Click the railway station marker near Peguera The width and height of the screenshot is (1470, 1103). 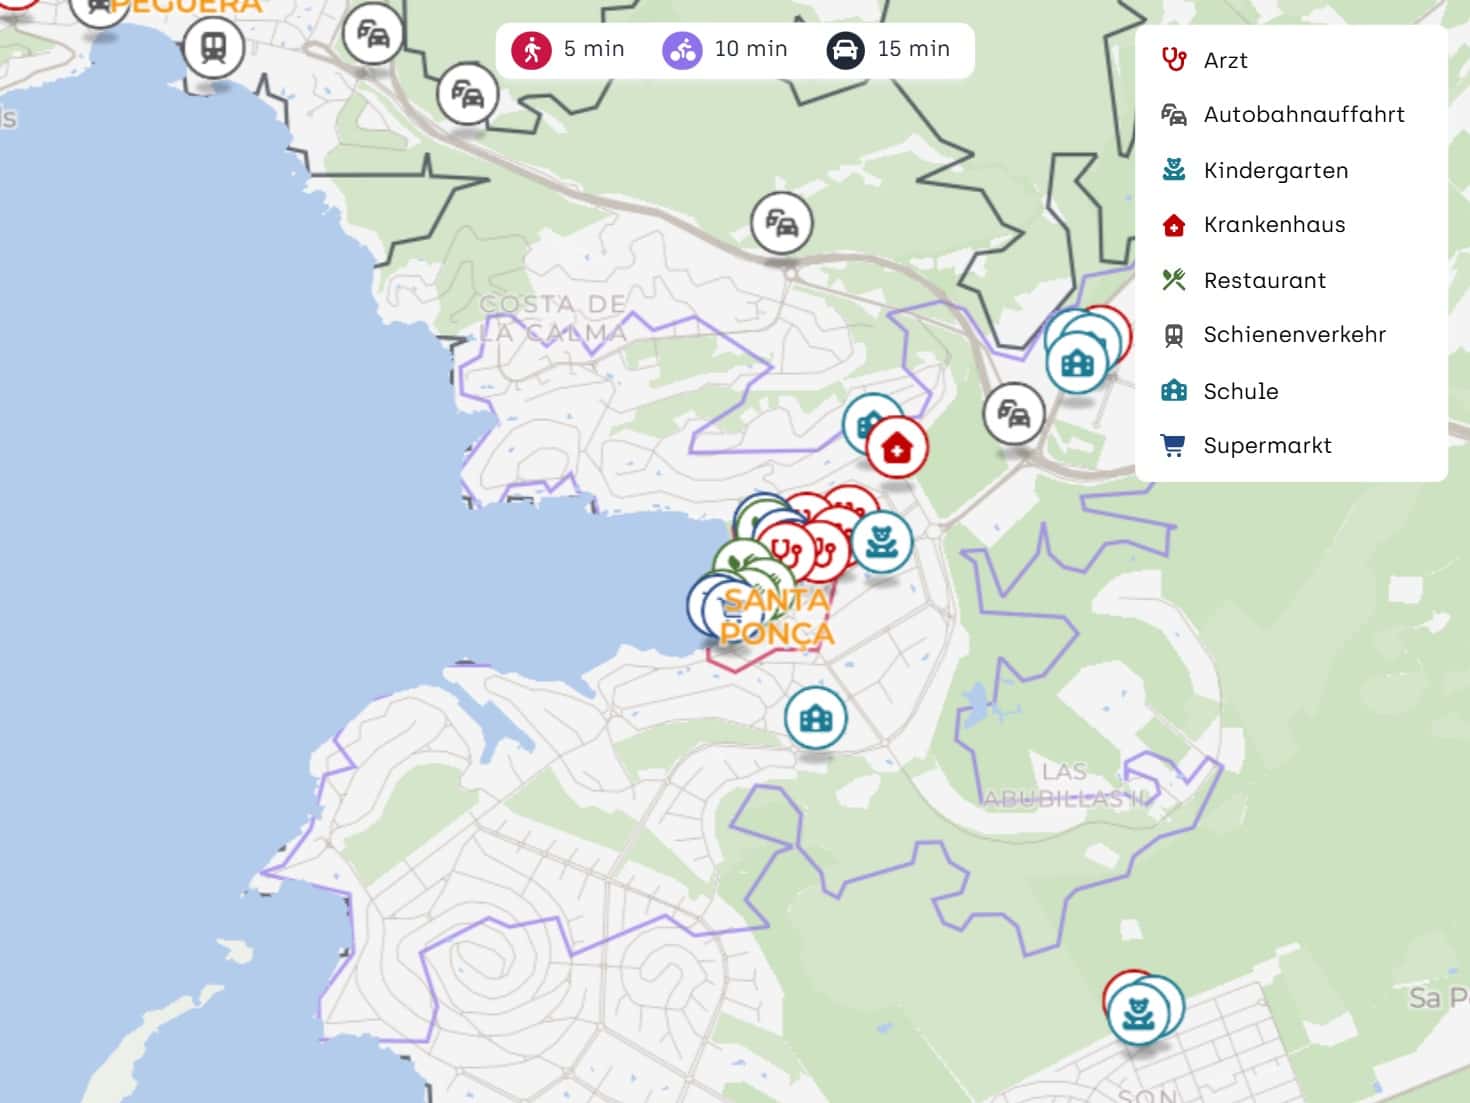[214, 47]
